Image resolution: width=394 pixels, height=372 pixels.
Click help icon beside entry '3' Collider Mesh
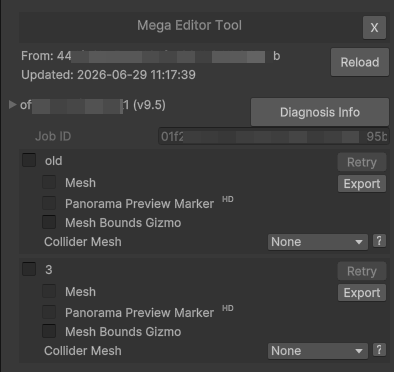point(379,350)
